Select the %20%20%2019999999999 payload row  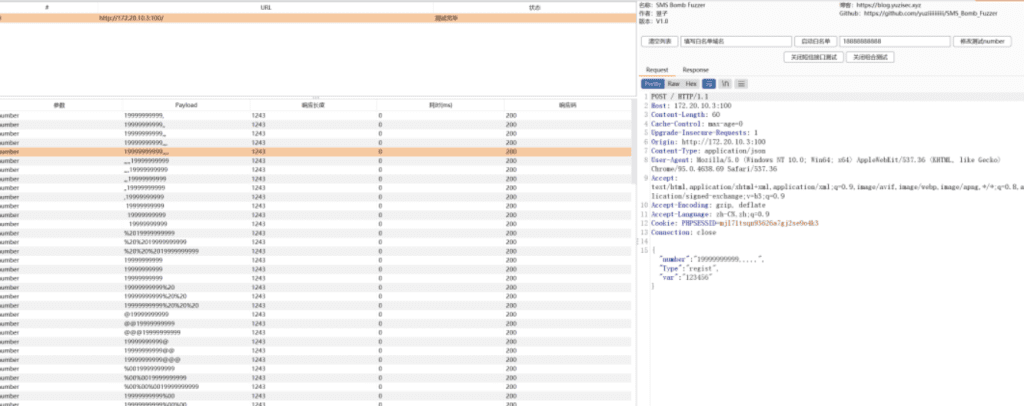click(315, 251)
